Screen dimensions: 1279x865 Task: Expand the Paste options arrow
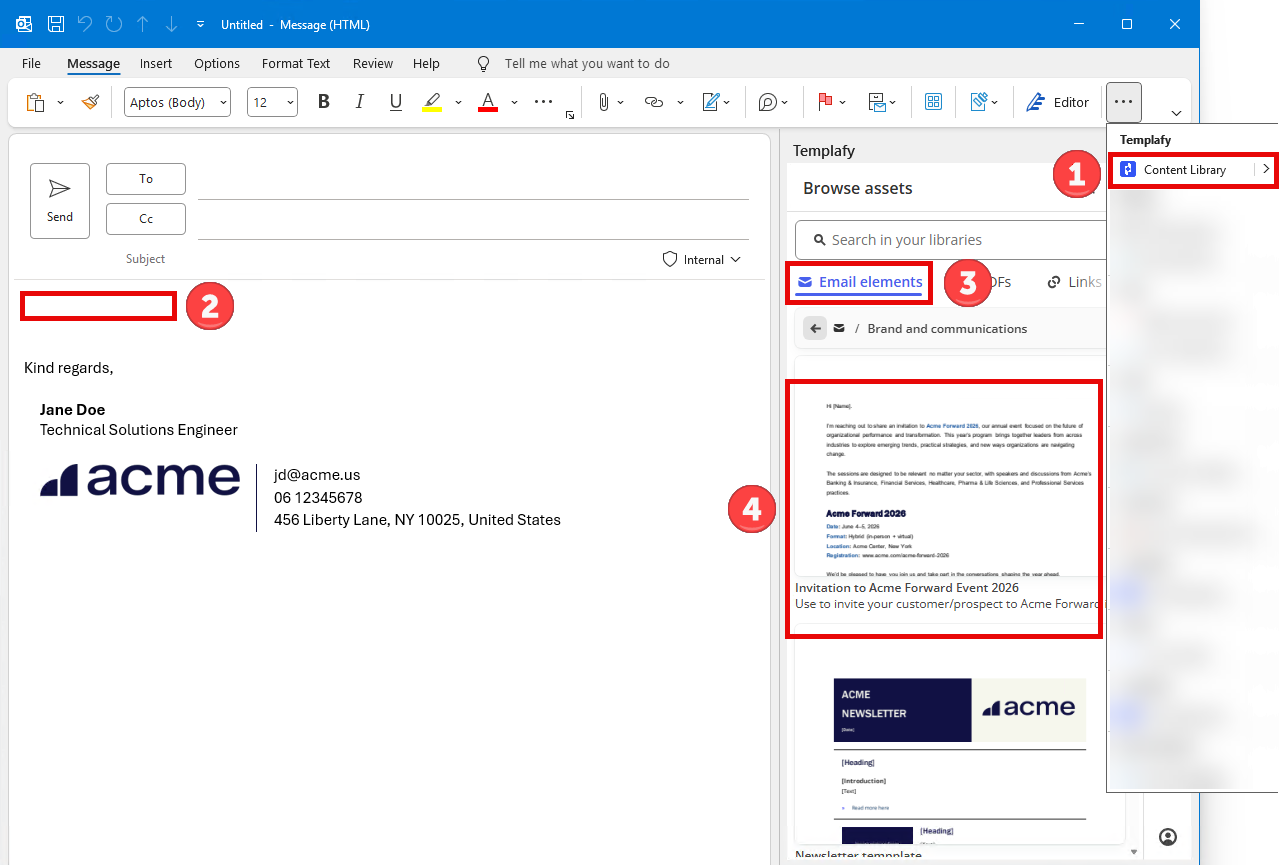click(x=60, y=102)
